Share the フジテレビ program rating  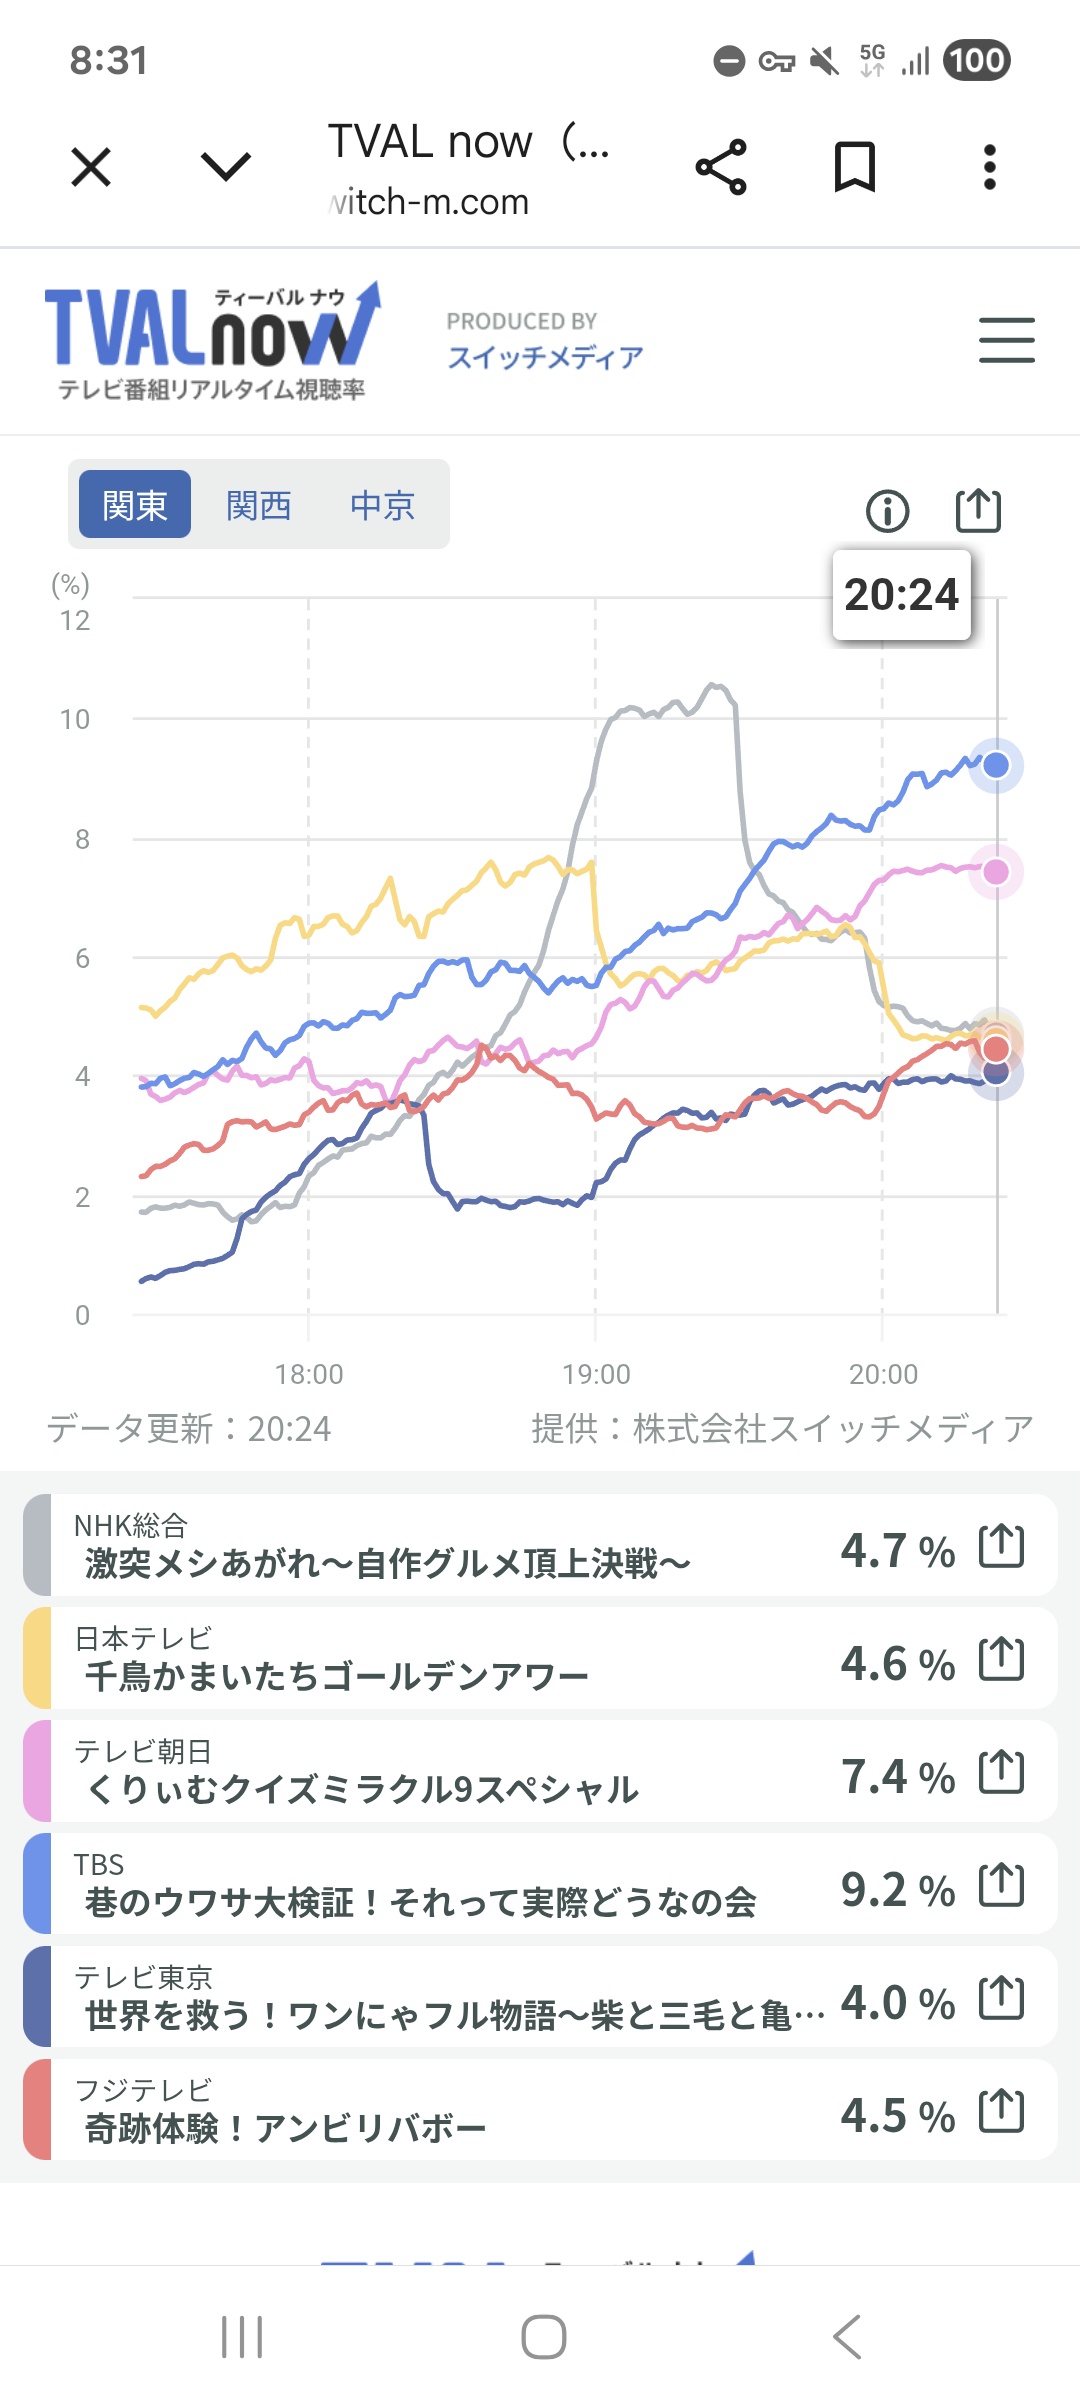coord(1001,2111)
